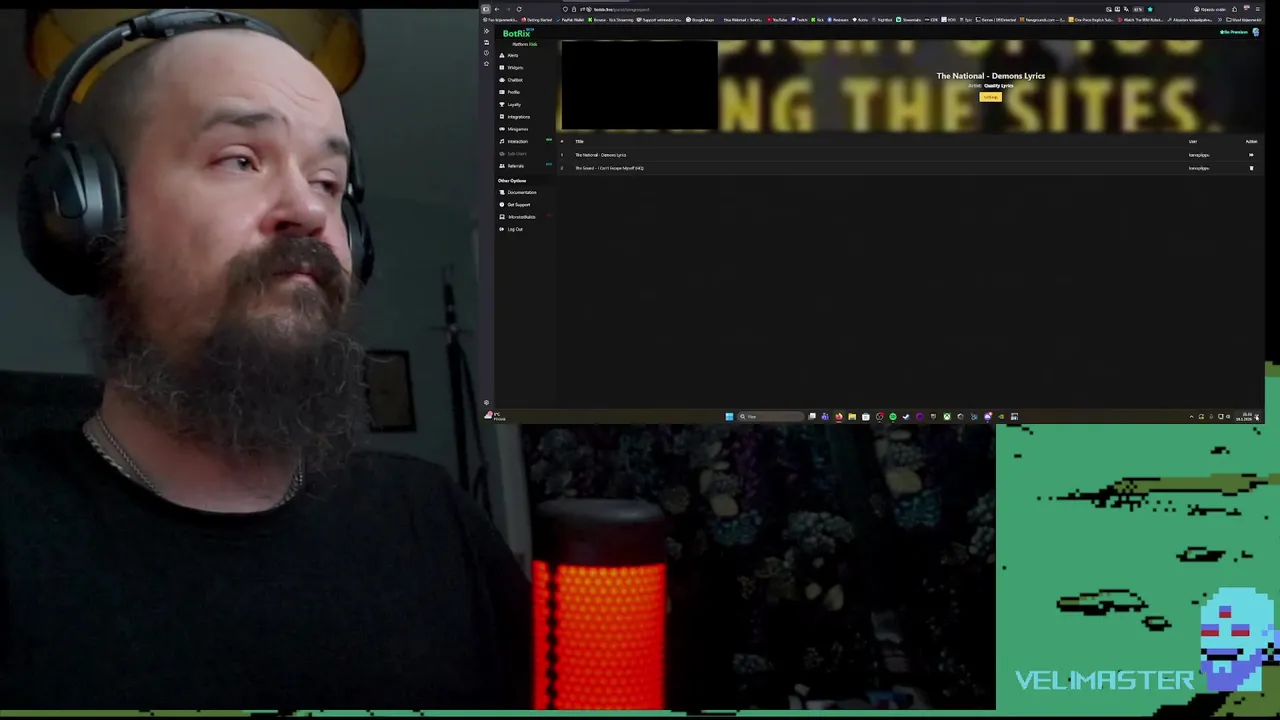Open Google Maps bookmark
This screenshot has width=1280, height=720.
701,19
